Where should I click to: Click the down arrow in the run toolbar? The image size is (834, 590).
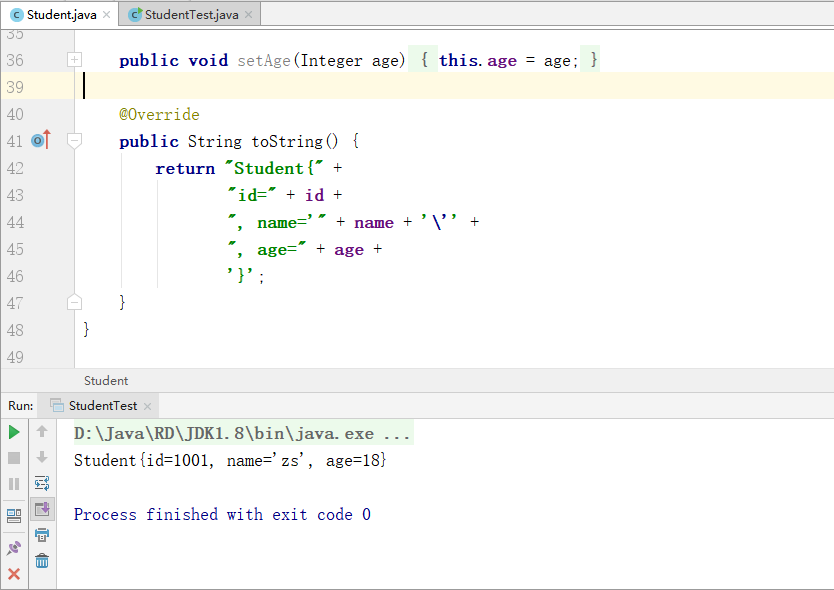(42, 457)
